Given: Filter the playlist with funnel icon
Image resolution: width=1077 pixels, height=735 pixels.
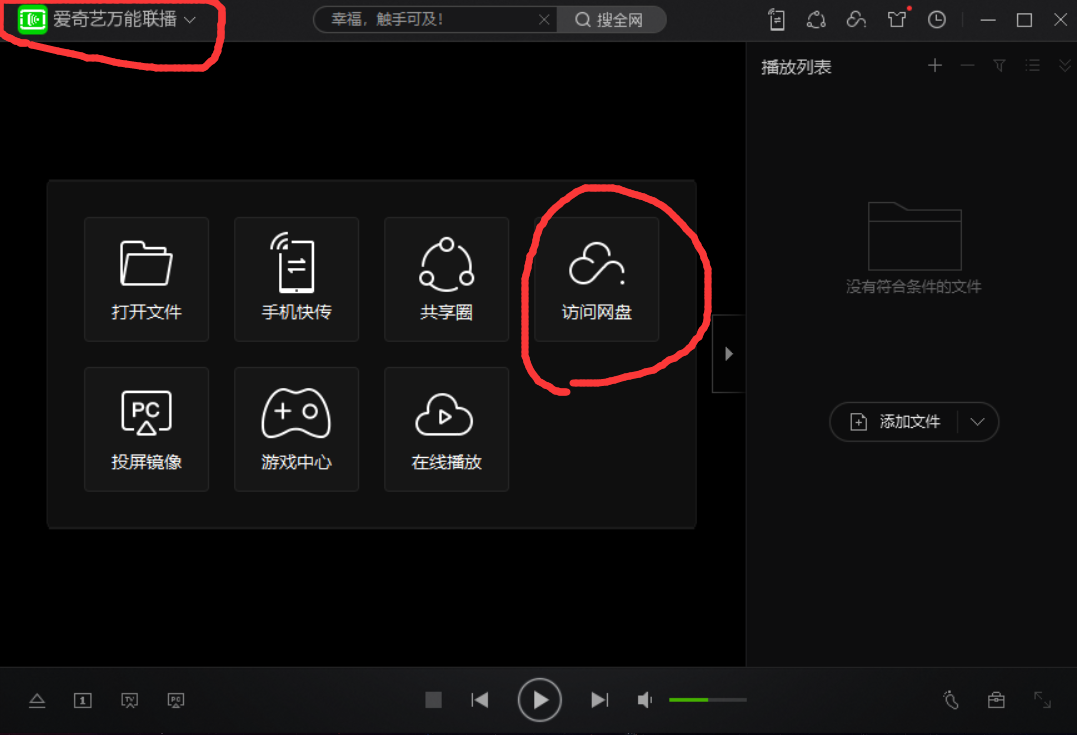Looking at the screenshot, I should [x=999, y=65].
